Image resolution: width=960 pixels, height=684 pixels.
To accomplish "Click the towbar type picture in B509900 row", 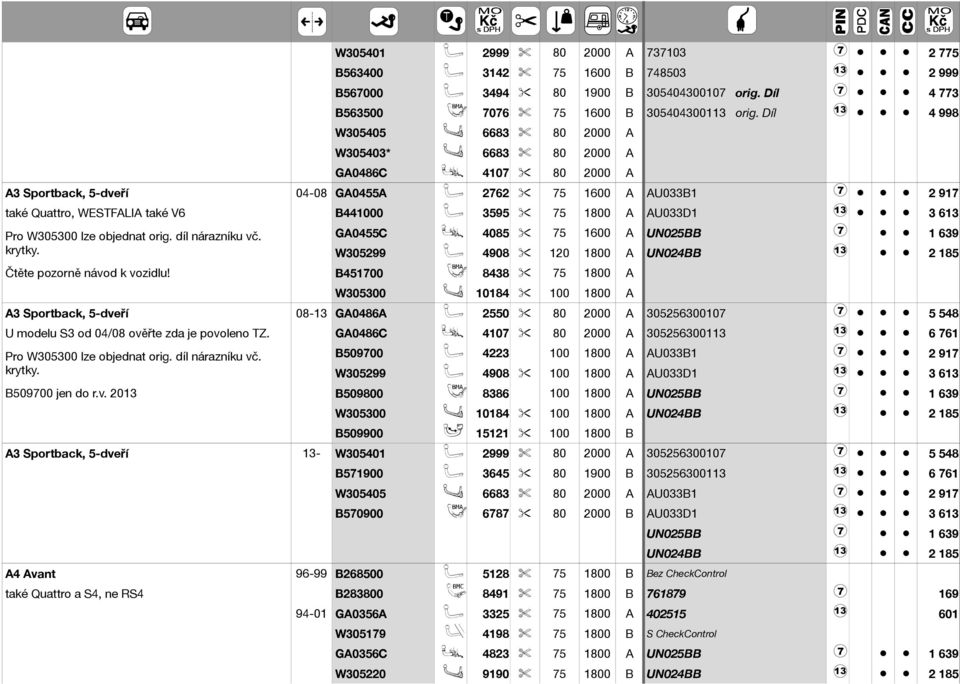I will coord(453,432).
